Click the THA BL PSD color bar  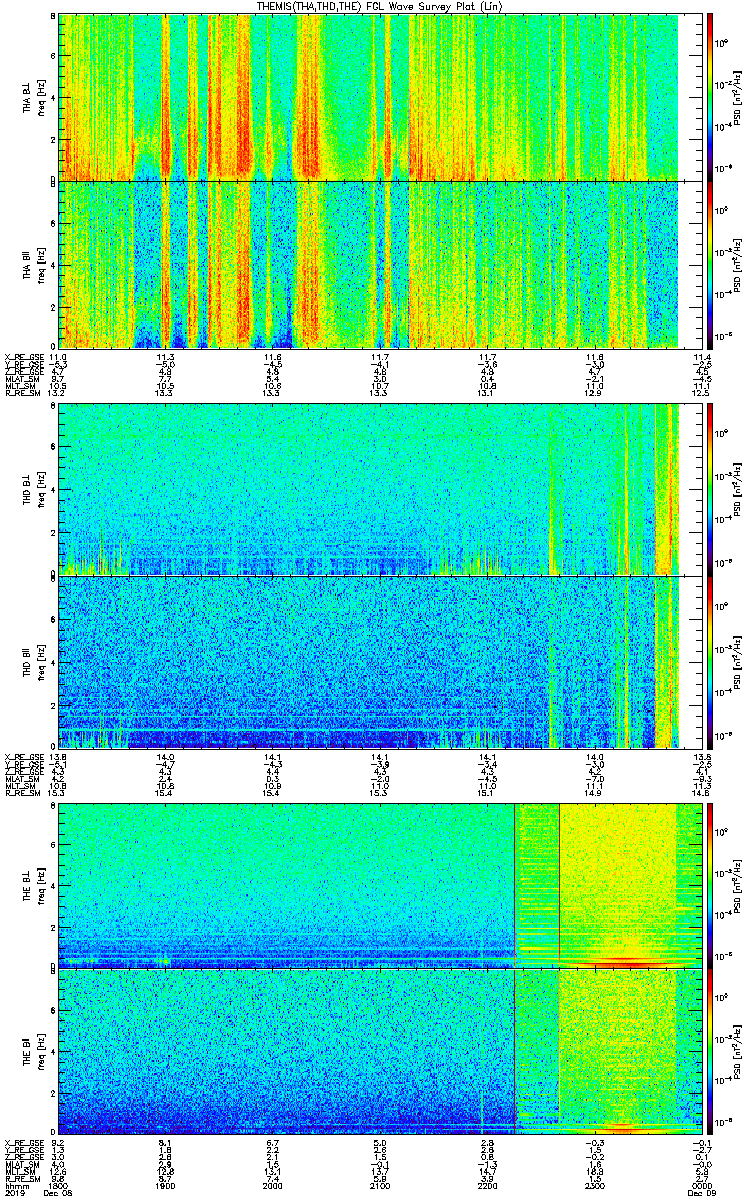click(x=710, y=97)
